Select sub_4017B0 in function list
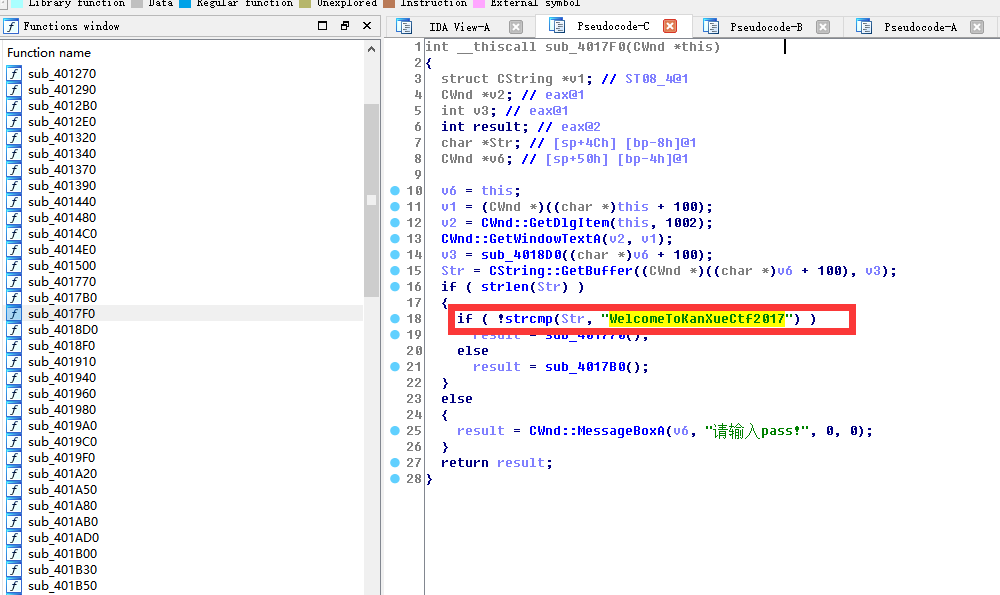 (62, 298)
